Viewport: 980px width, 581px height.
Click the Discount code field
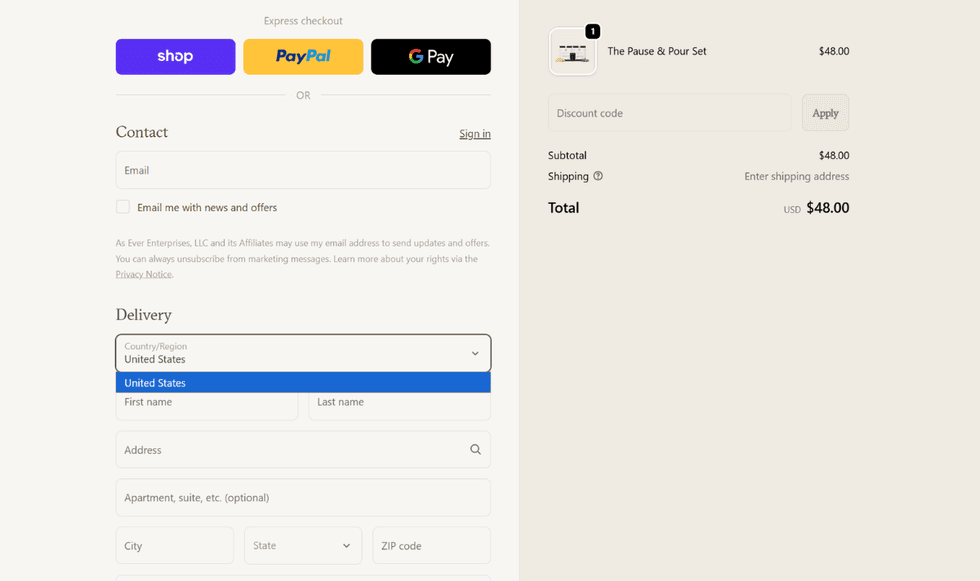click(x=669, y=113)
